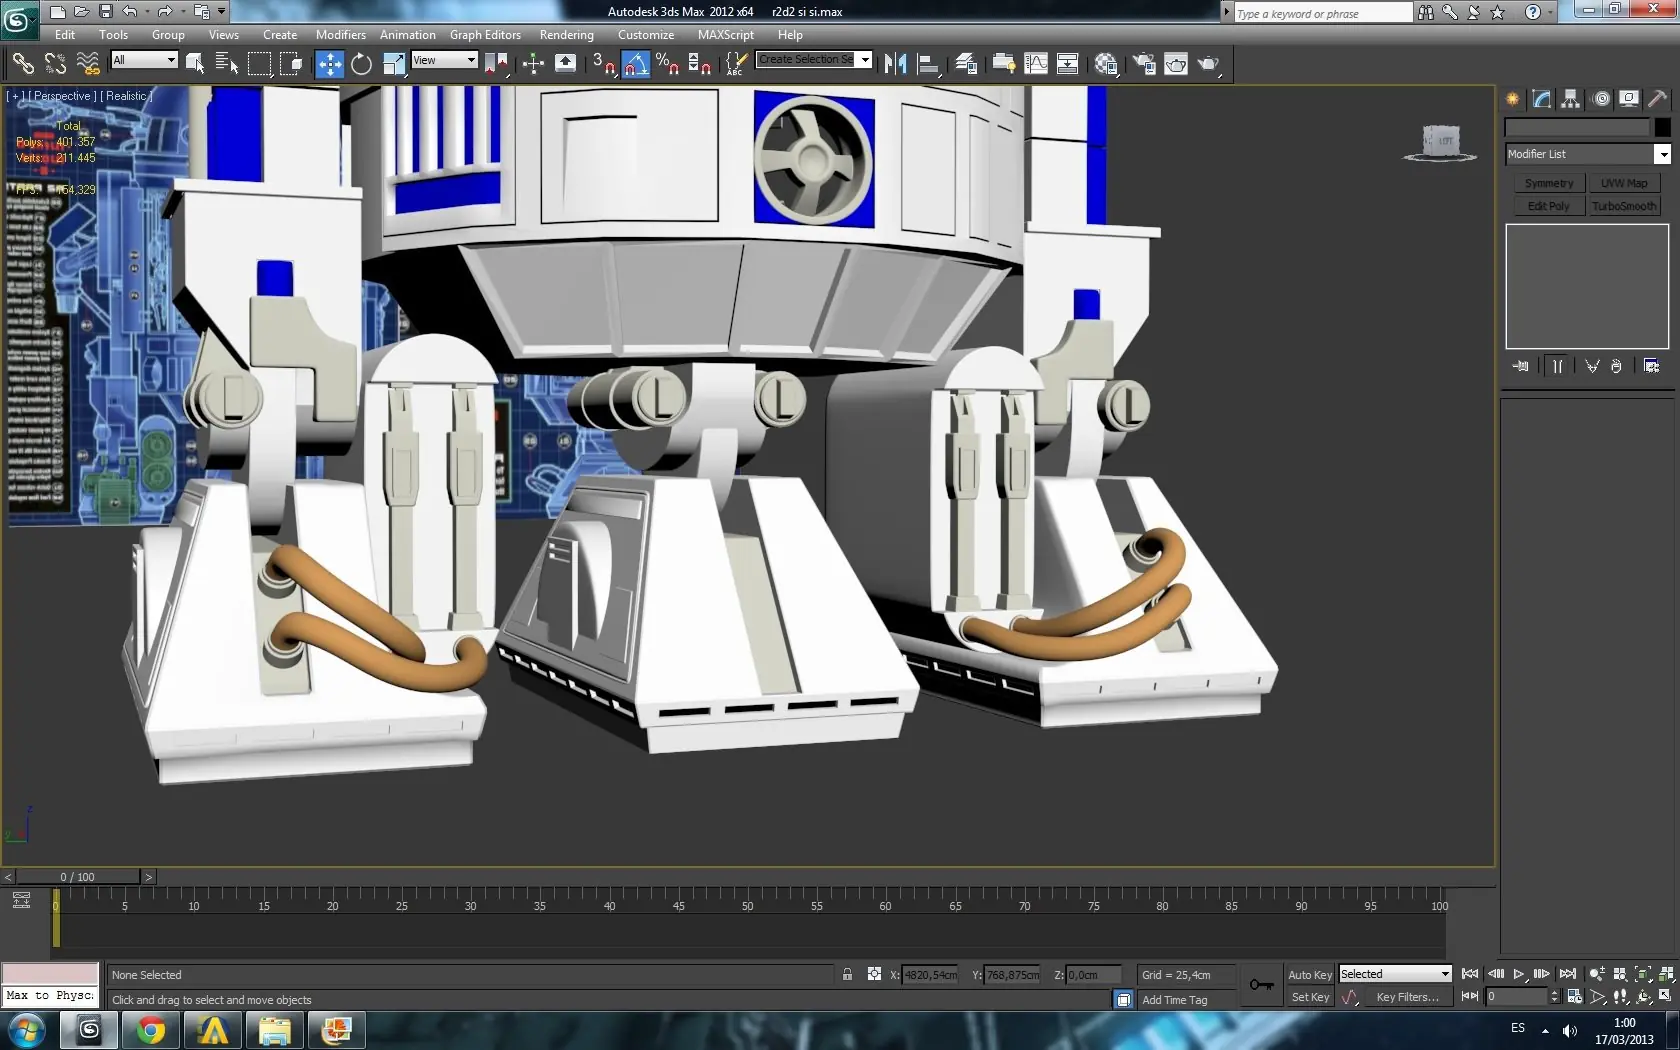Expand the Create Selection Set dropdown
The width and height of the screenshot is (1680, 1050).
click(865, 60)
